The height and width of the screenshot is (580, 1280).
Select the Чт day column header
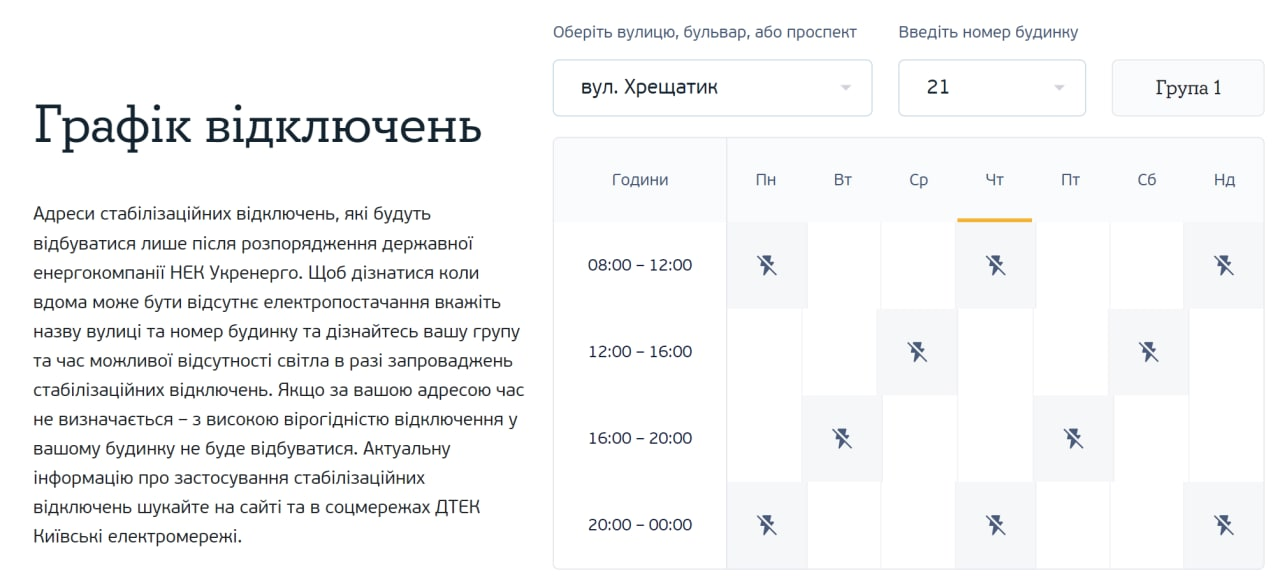tap(994, 180)
